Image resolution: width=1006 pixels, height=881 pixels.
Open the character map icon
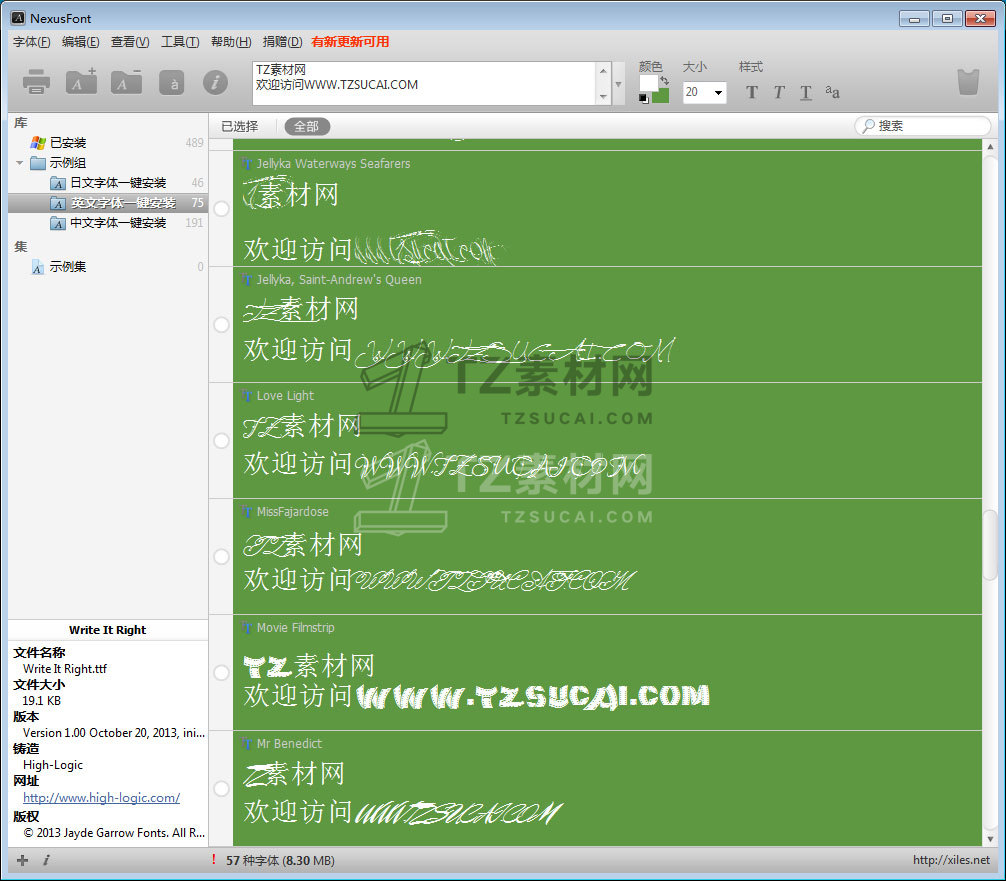(x=172, y=83)
